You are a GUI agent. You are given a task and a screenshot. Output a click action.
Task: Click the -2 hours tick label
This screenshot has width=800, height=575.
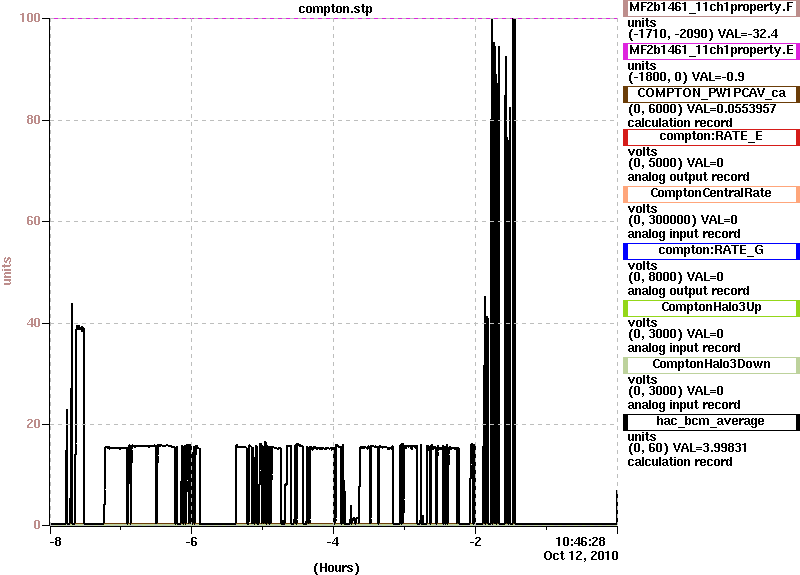(x=475, y=541)
